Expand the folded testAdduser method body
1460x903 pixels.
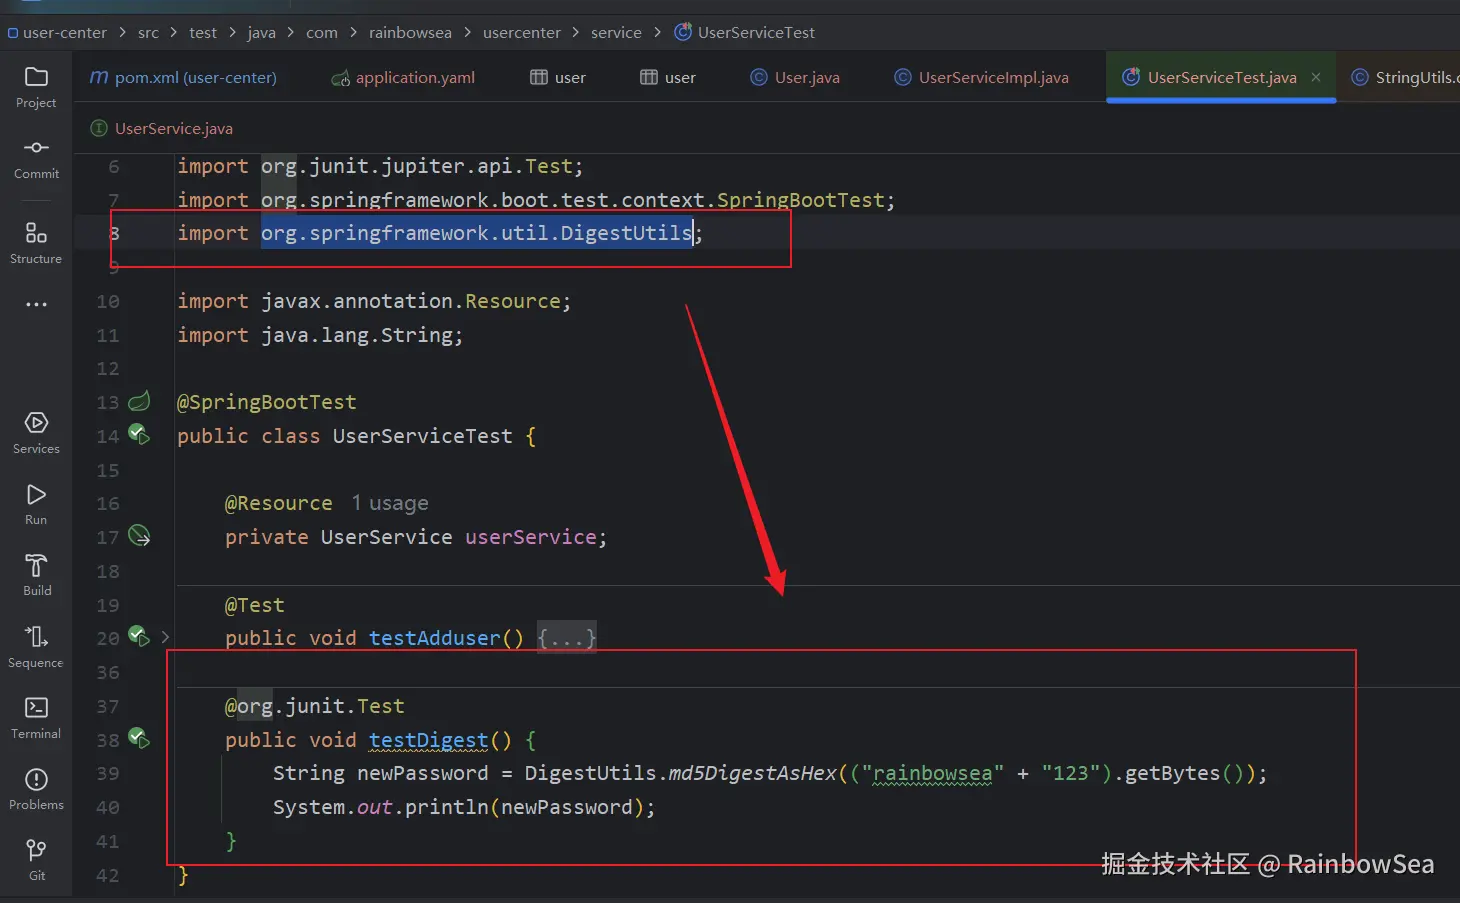(x=566, y=638)
